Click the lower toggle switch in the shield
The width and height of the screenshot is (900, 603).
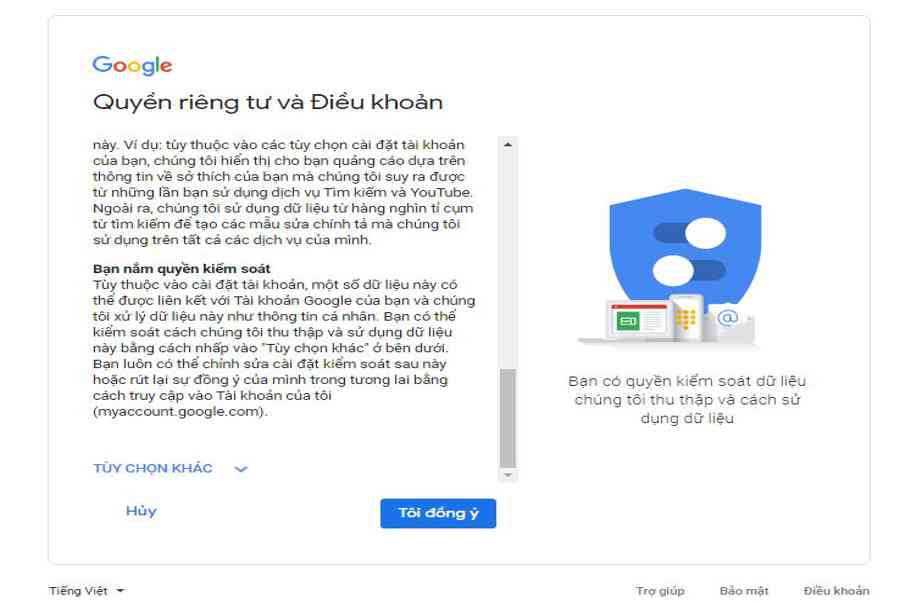click(x=689, y=270)
